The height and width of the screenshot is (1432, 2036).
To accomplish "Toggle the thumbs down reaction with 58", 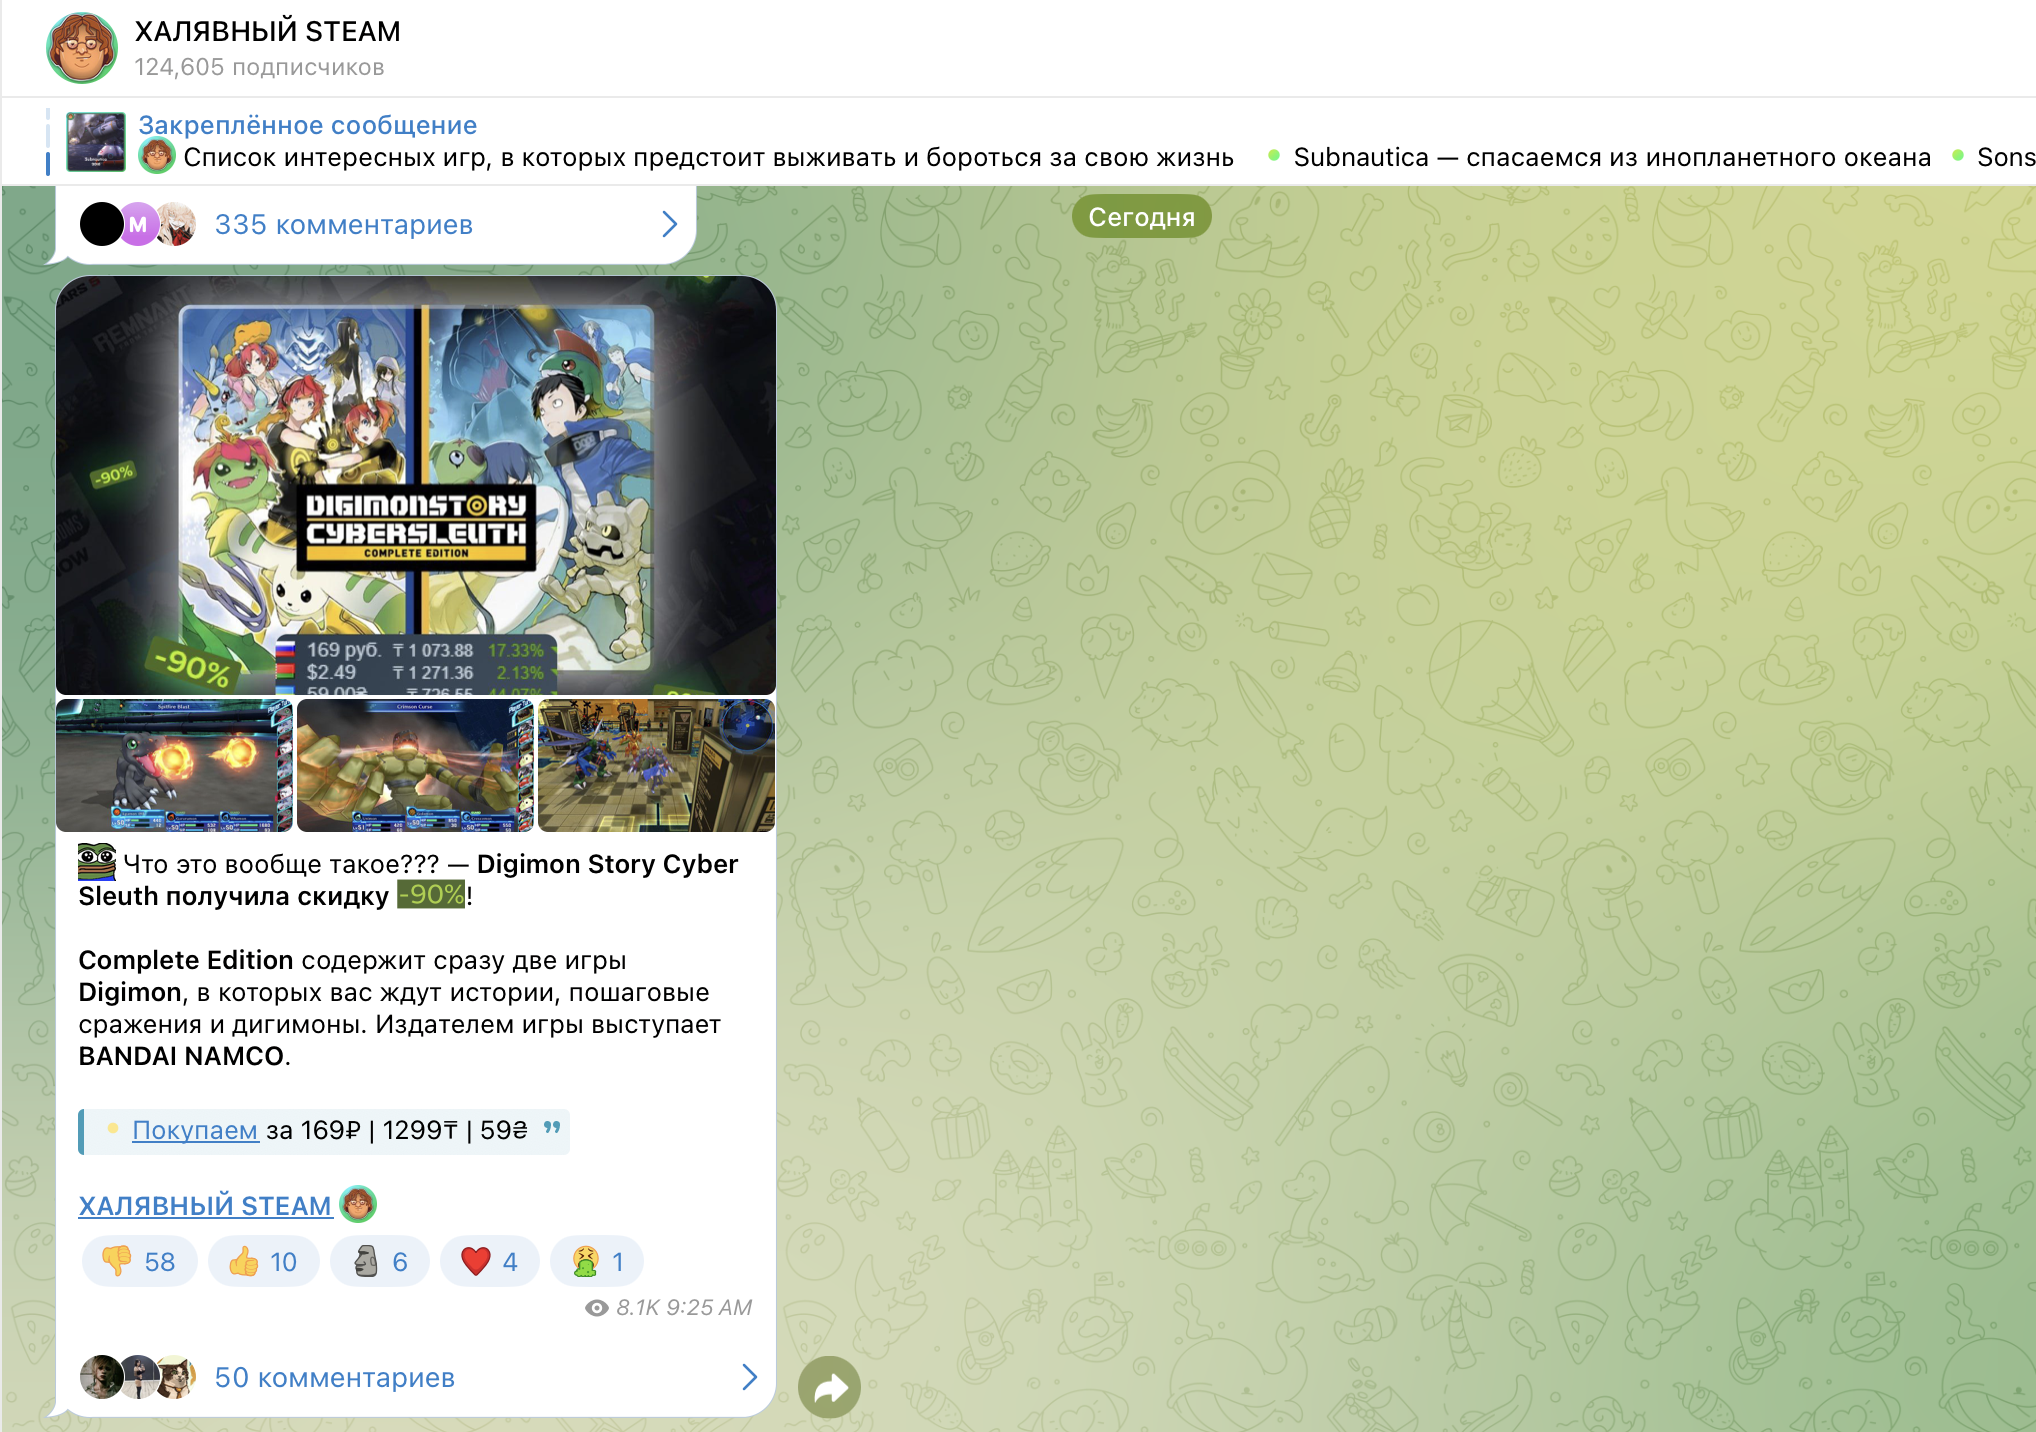I will tap(140, 1261).
